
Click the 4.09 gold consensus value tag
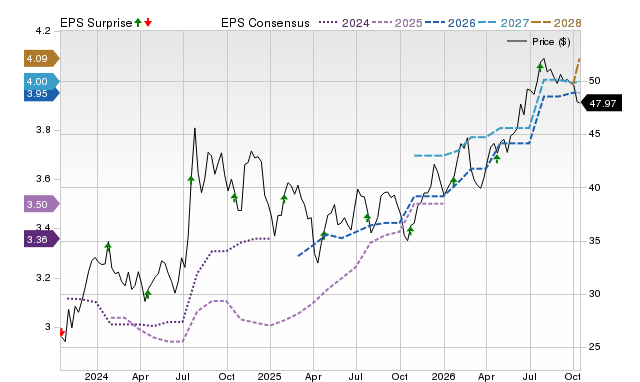pos(41,58)
